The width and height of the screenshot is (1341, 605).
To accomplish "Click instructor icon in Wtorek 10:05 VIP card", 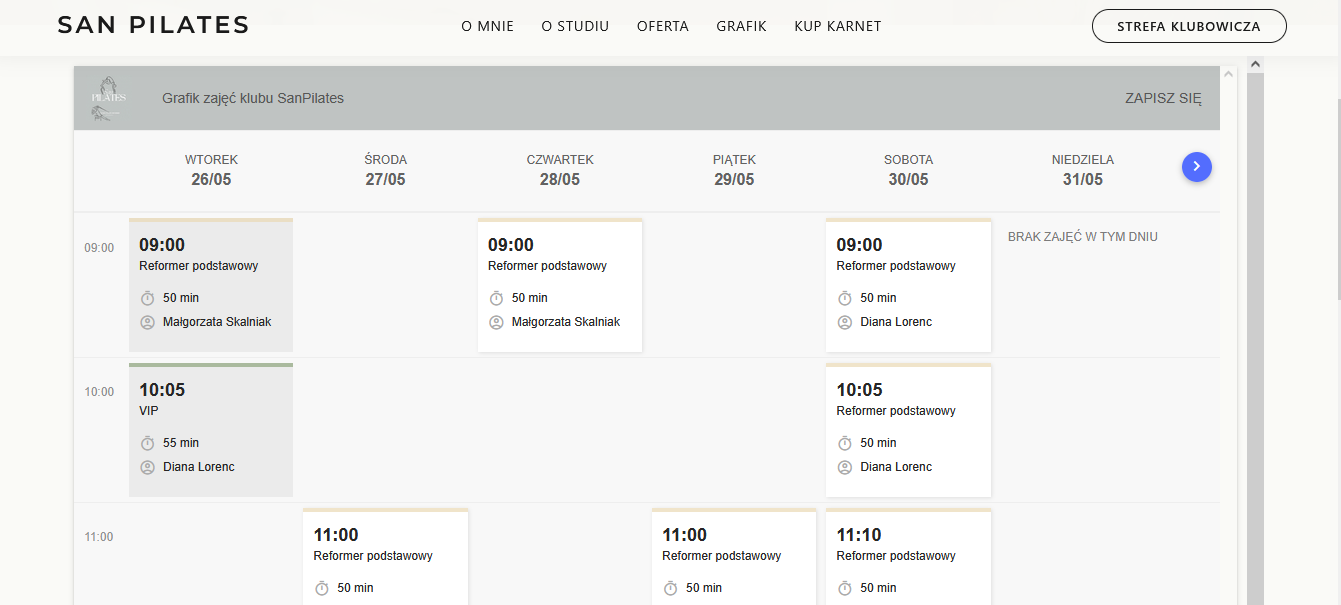I will (147, 467).
